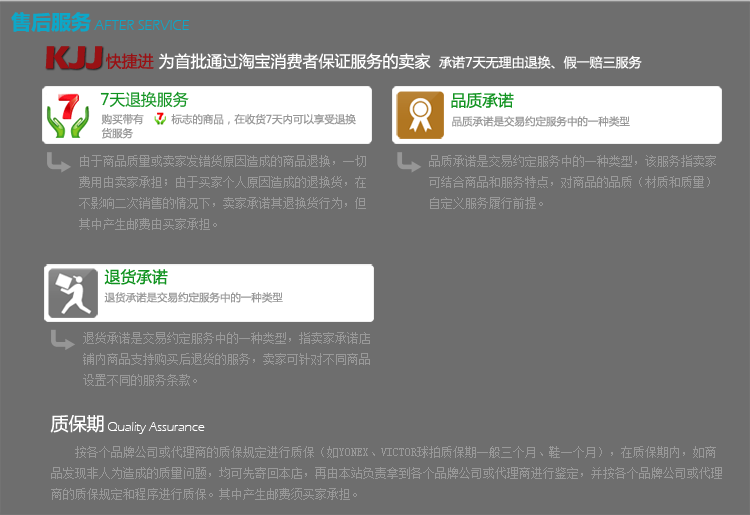Open the green 退货承诺 title link

pyautogui.click(x=136, y=278)
